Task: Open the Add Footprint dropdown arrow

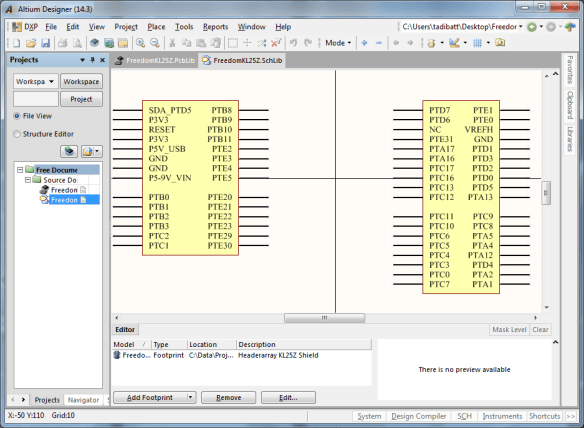Action: click(x=191, y=397)
